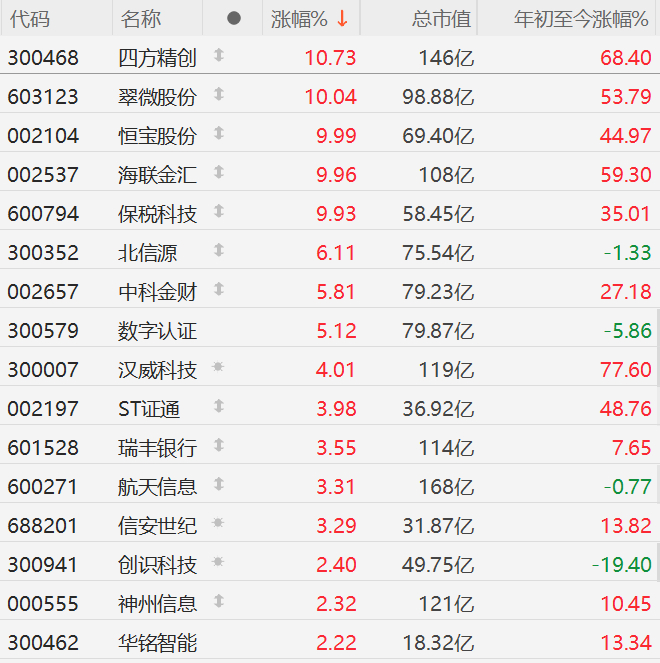Click the 3.29 gain value
Screen dimensions: 660x663
[x=336, y=526]
